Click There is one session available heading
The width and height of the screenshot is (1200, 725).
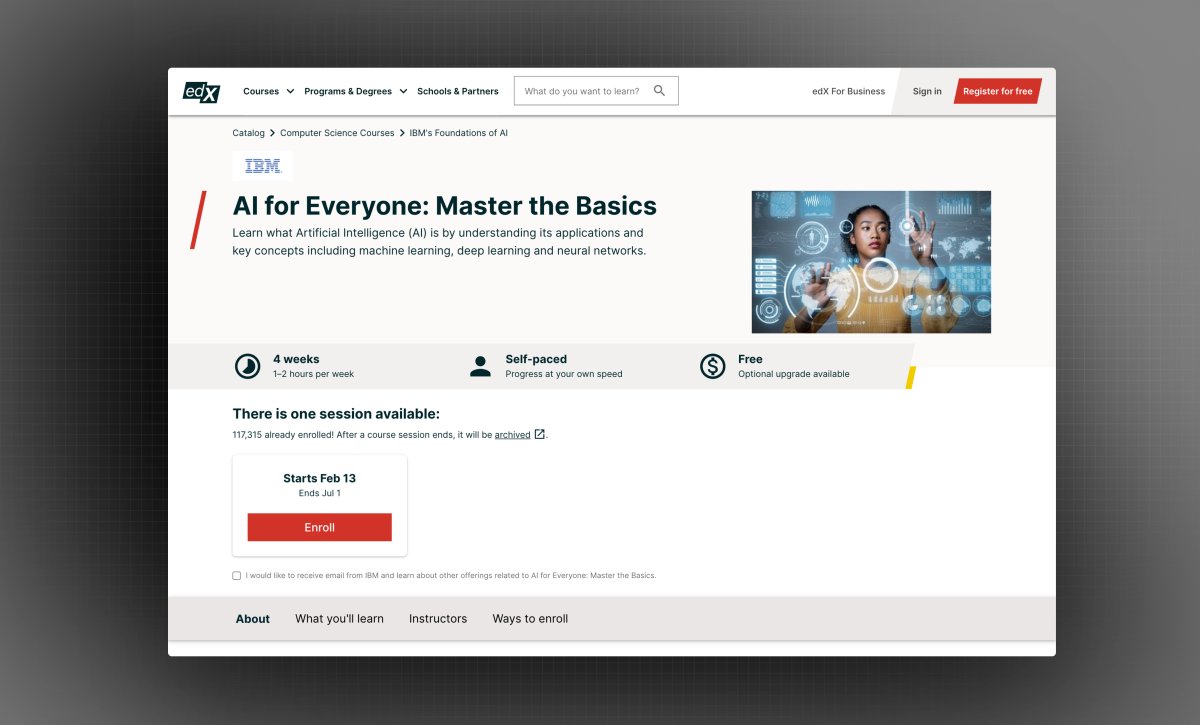point(336,414)
